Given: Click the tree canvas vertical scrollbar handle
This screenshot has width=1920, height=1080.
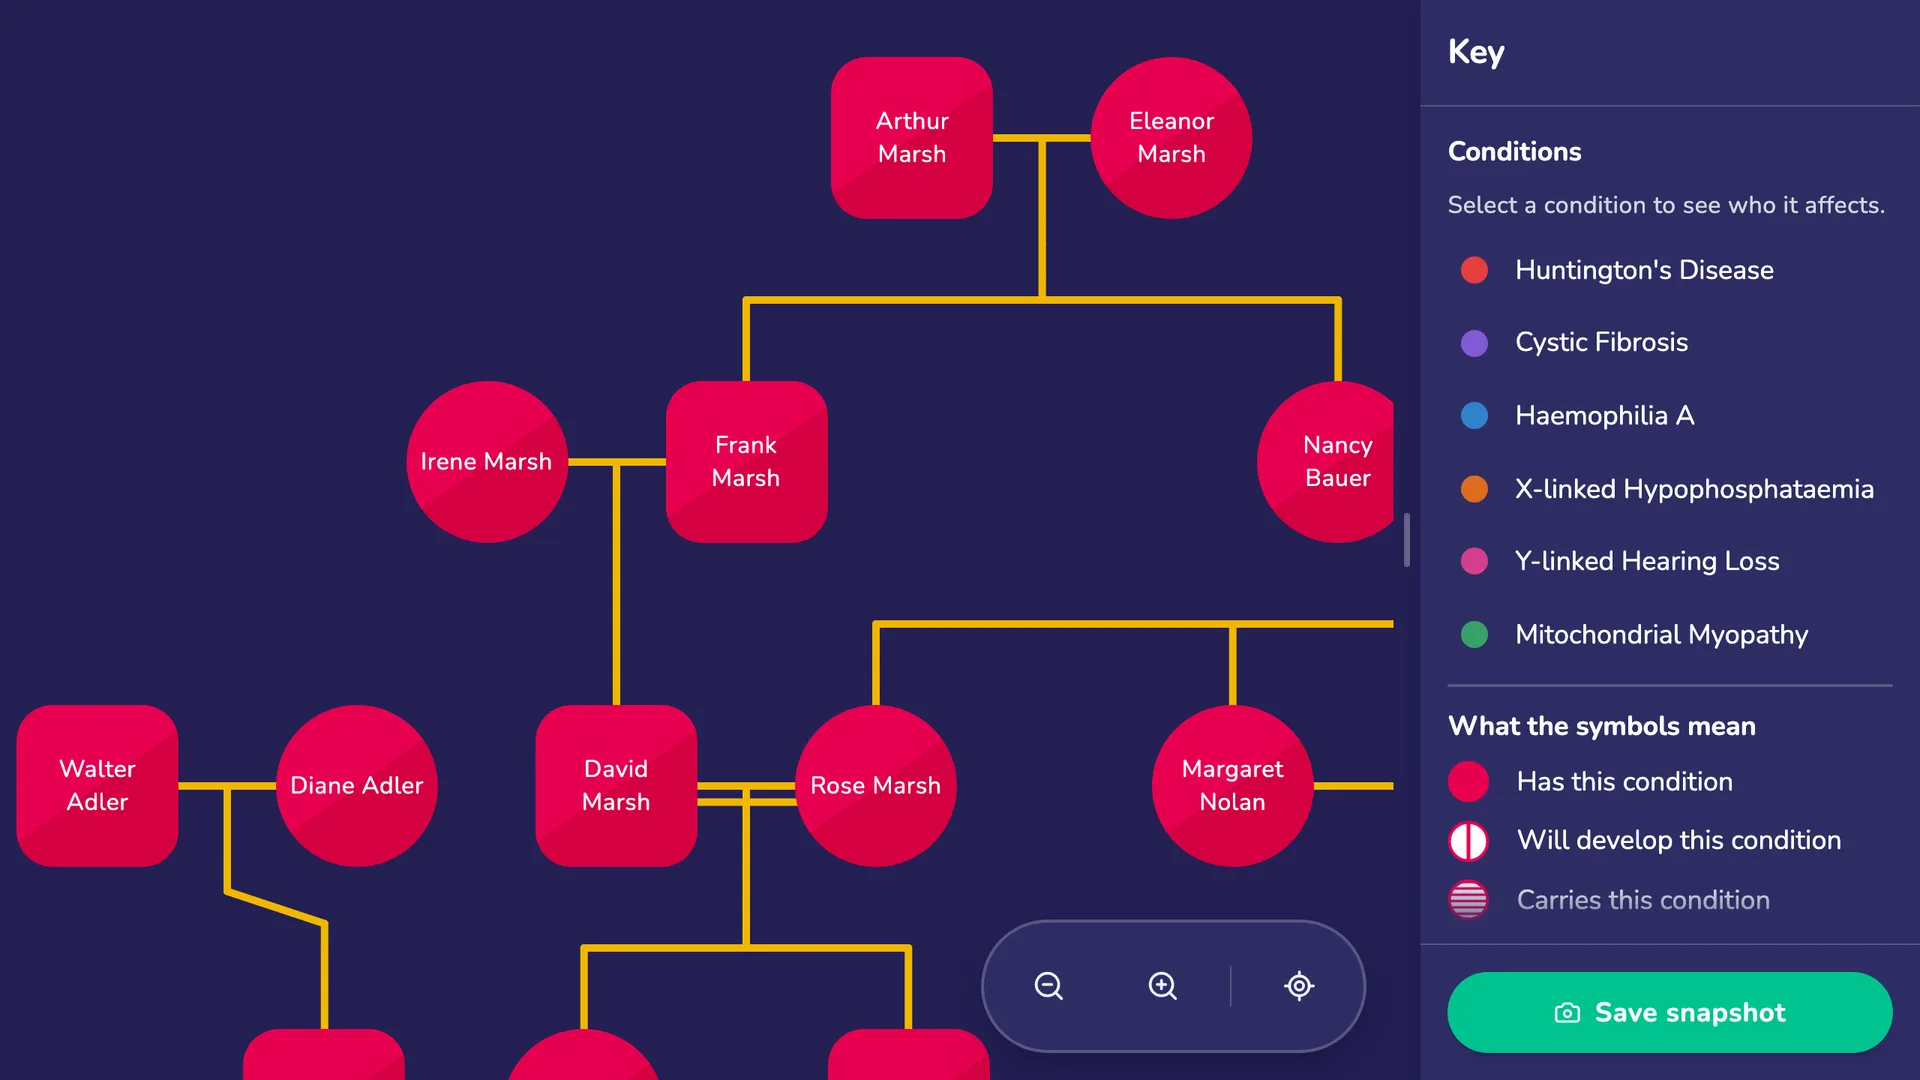Looking at the screenshot, I should (1407, 540).
